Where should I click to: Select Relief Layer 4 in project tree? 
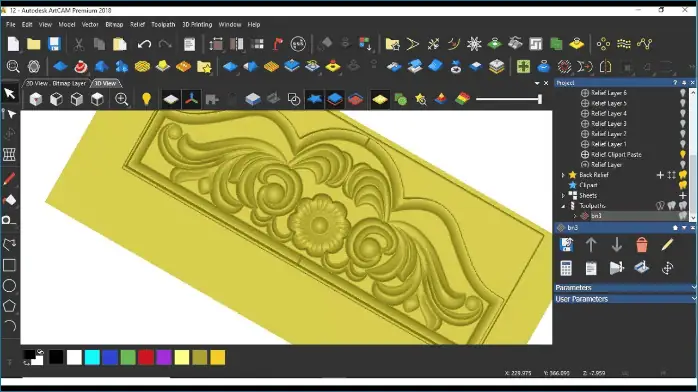click(x=609, y=113)
